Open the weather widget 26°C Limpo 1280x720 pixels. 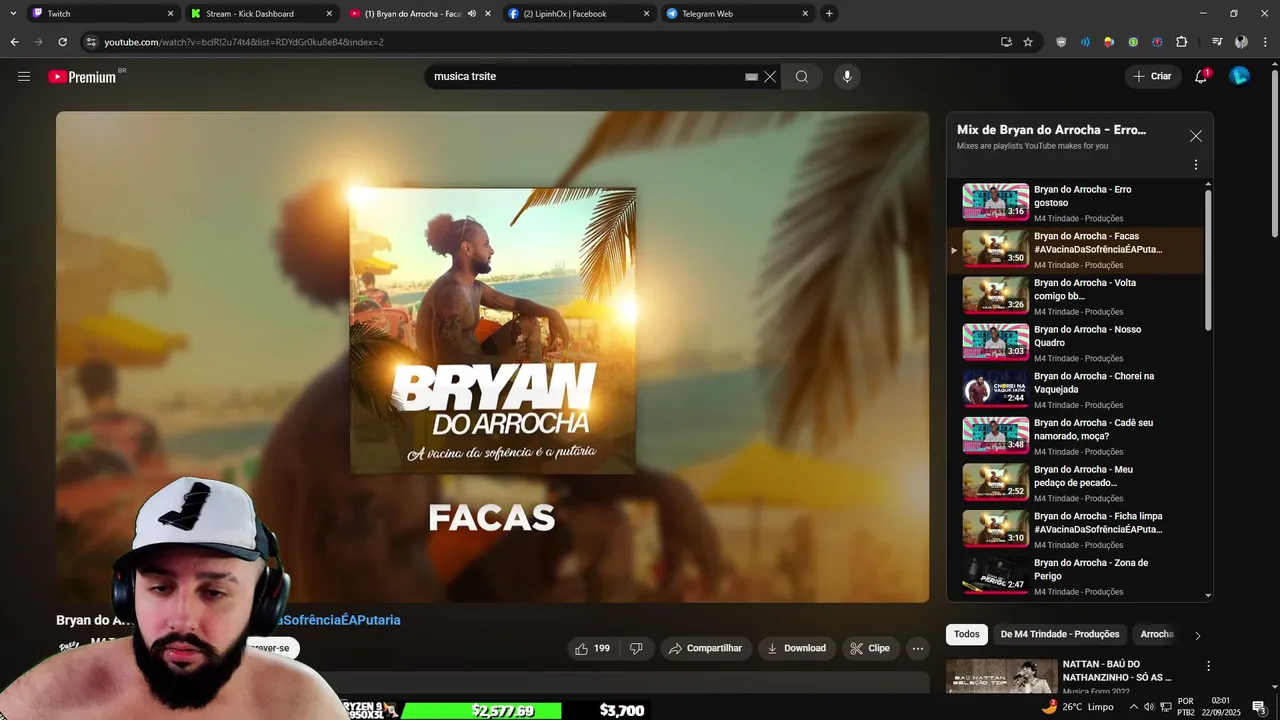tap(1078, 706)
